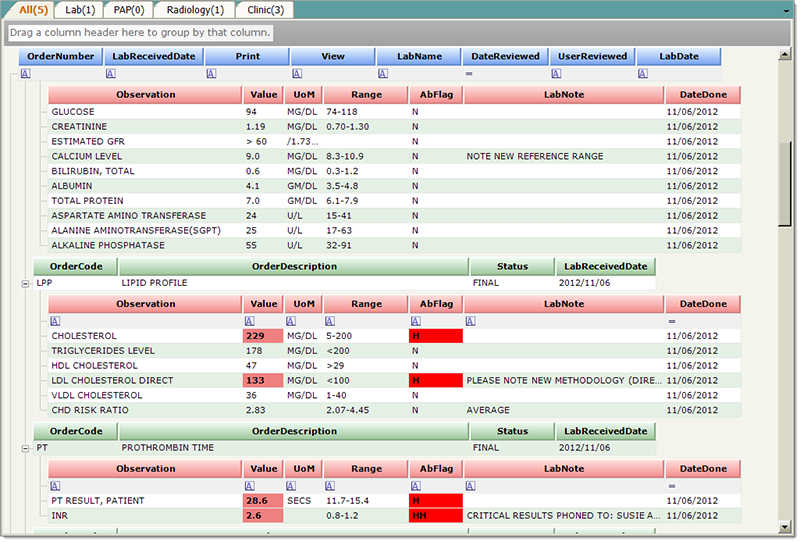This screenshot has width=800, height=542.
Task: Click the red H flag for CHOLESTEROL
Action: pyautogui.click(x=436, y=336)
